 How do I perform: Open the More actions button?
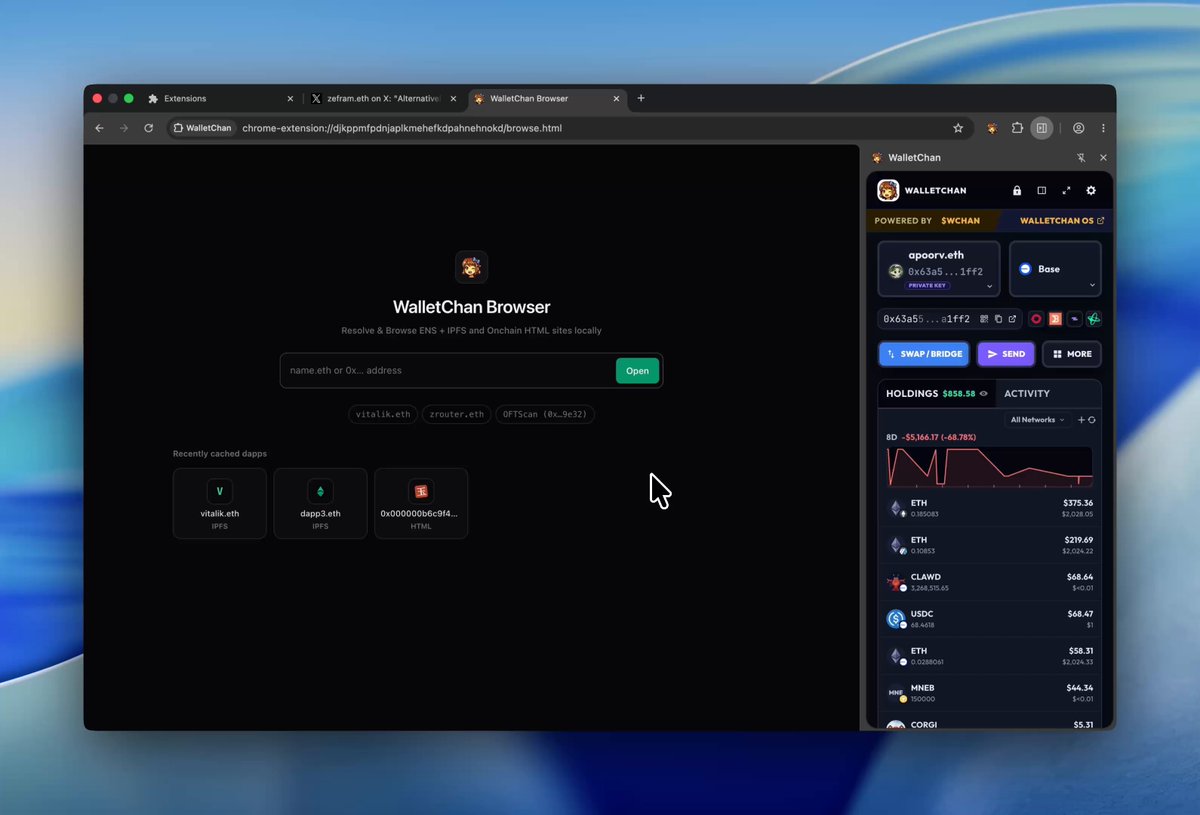pyautogui.click(x=1072, y=354)
